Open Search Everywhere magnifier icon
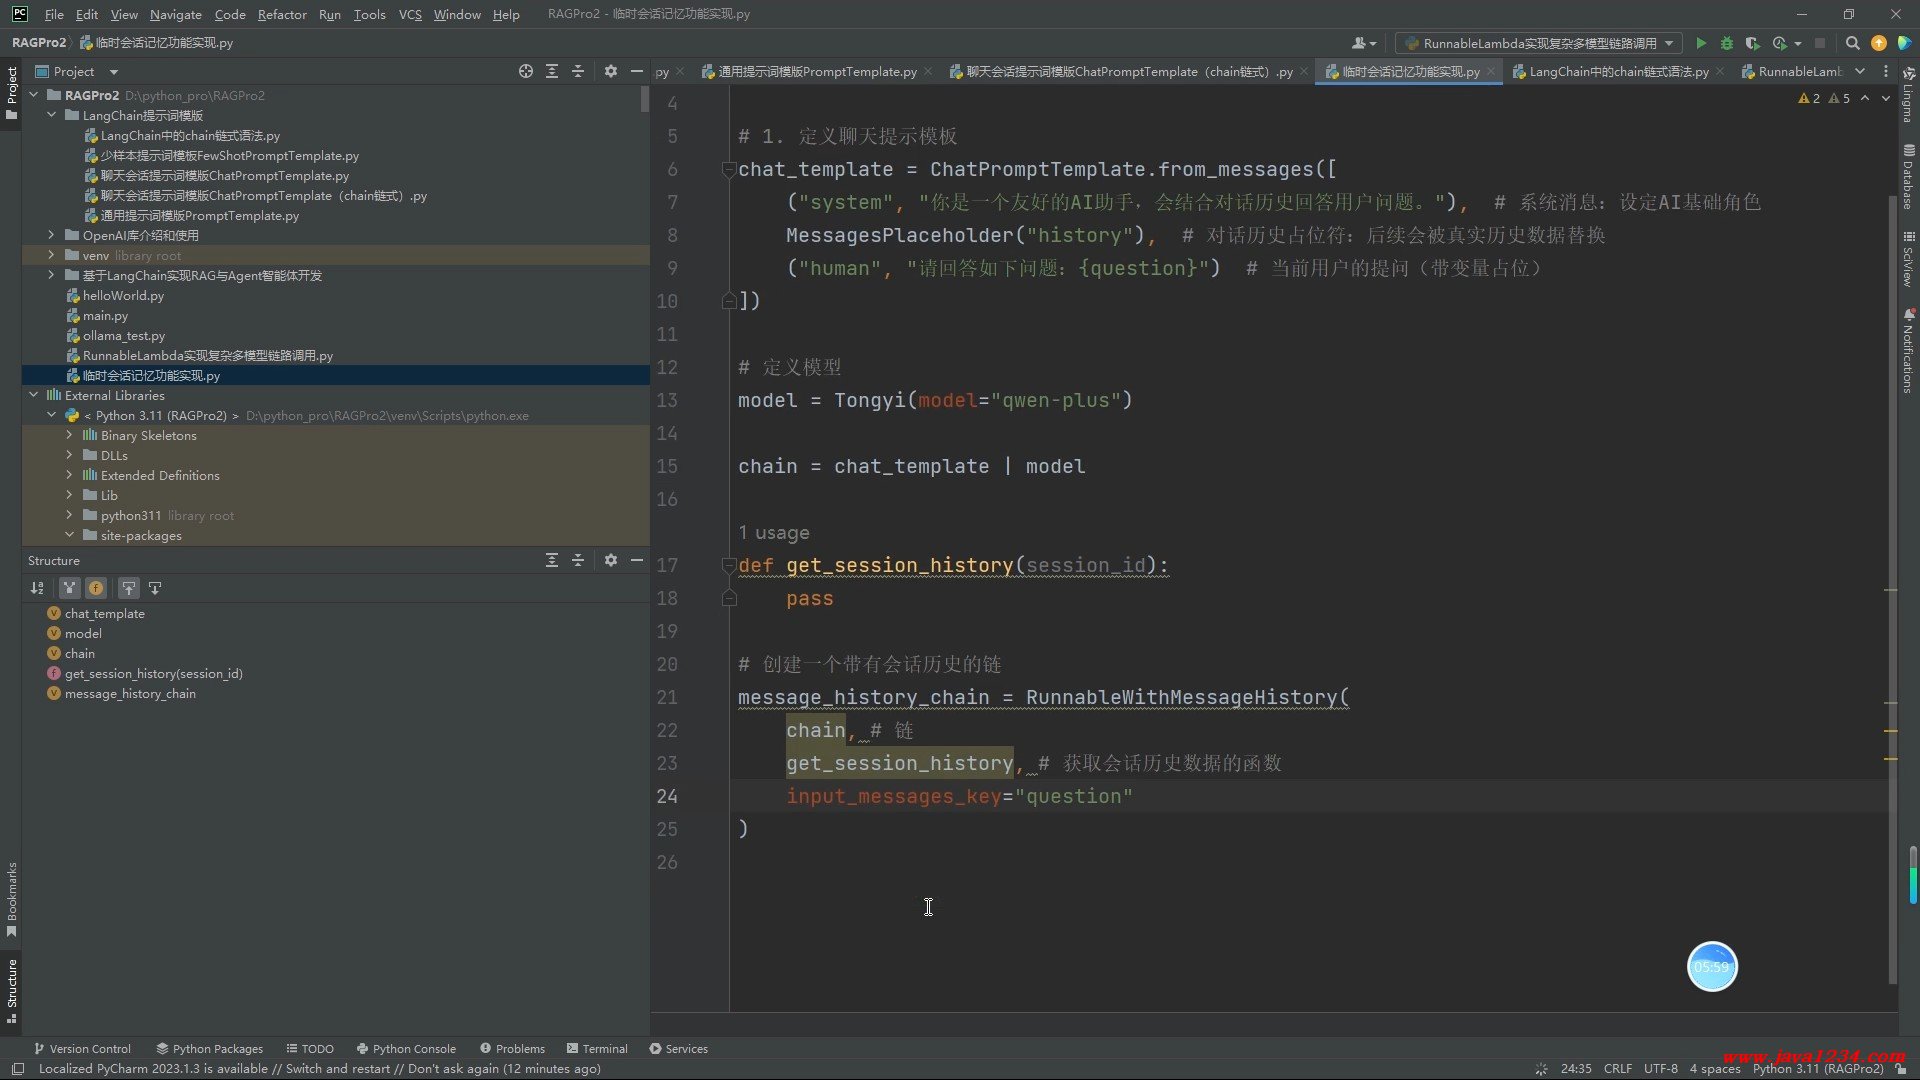 [1852, 43]
